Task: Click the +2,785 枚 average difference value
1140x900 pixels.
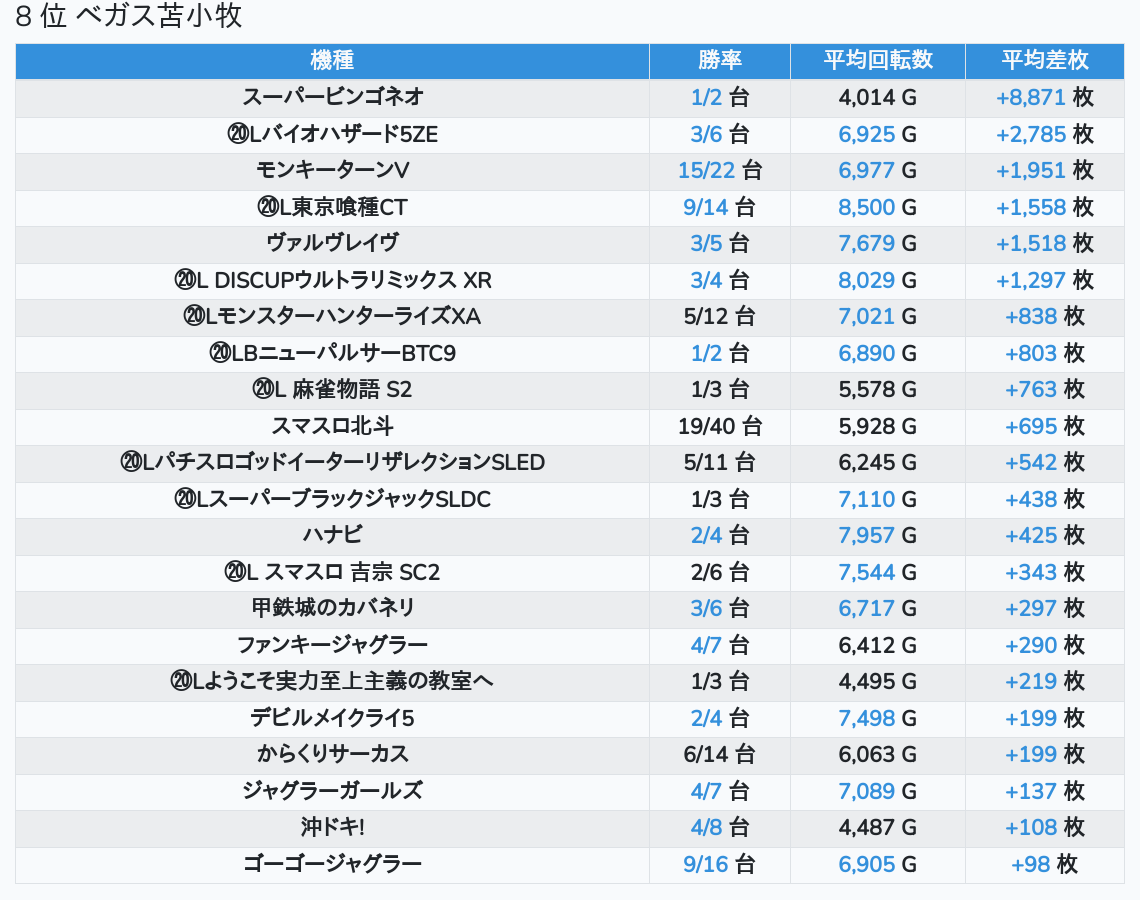Action: [1045, 134]
